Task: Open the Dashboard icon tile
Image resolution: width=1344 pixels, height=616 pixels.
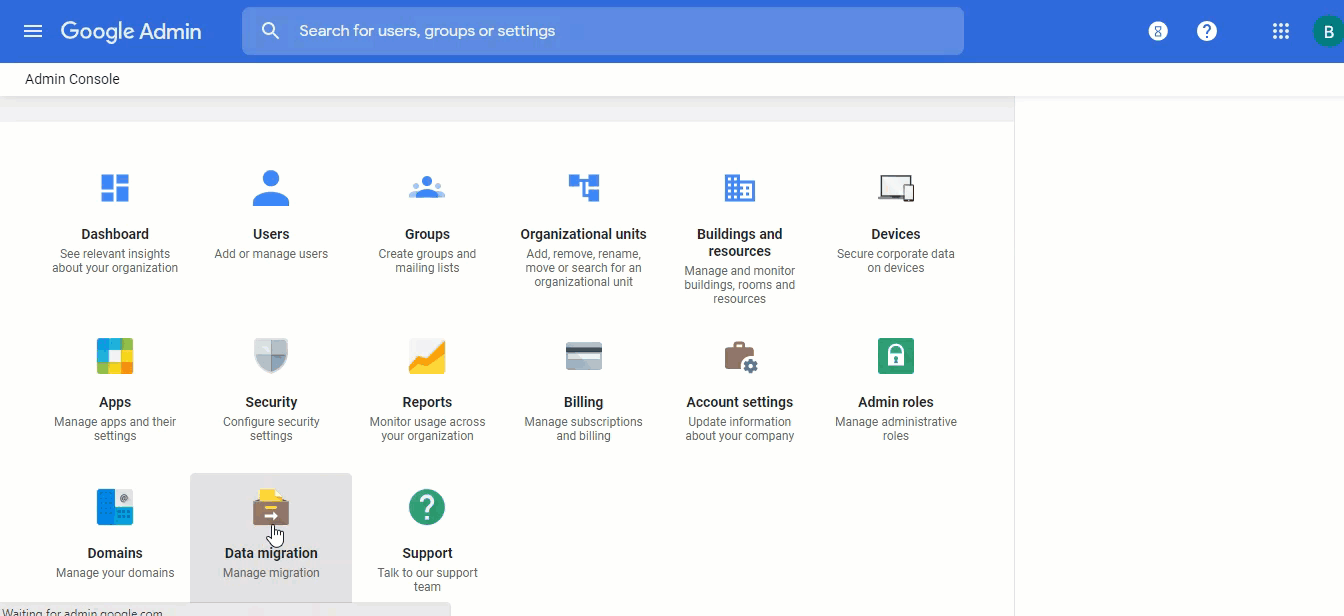Action: [x=115, y=188]
